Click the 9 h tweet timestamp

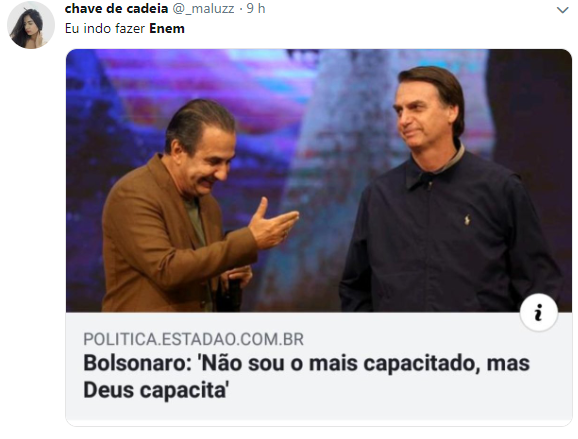tap(256, 8)
